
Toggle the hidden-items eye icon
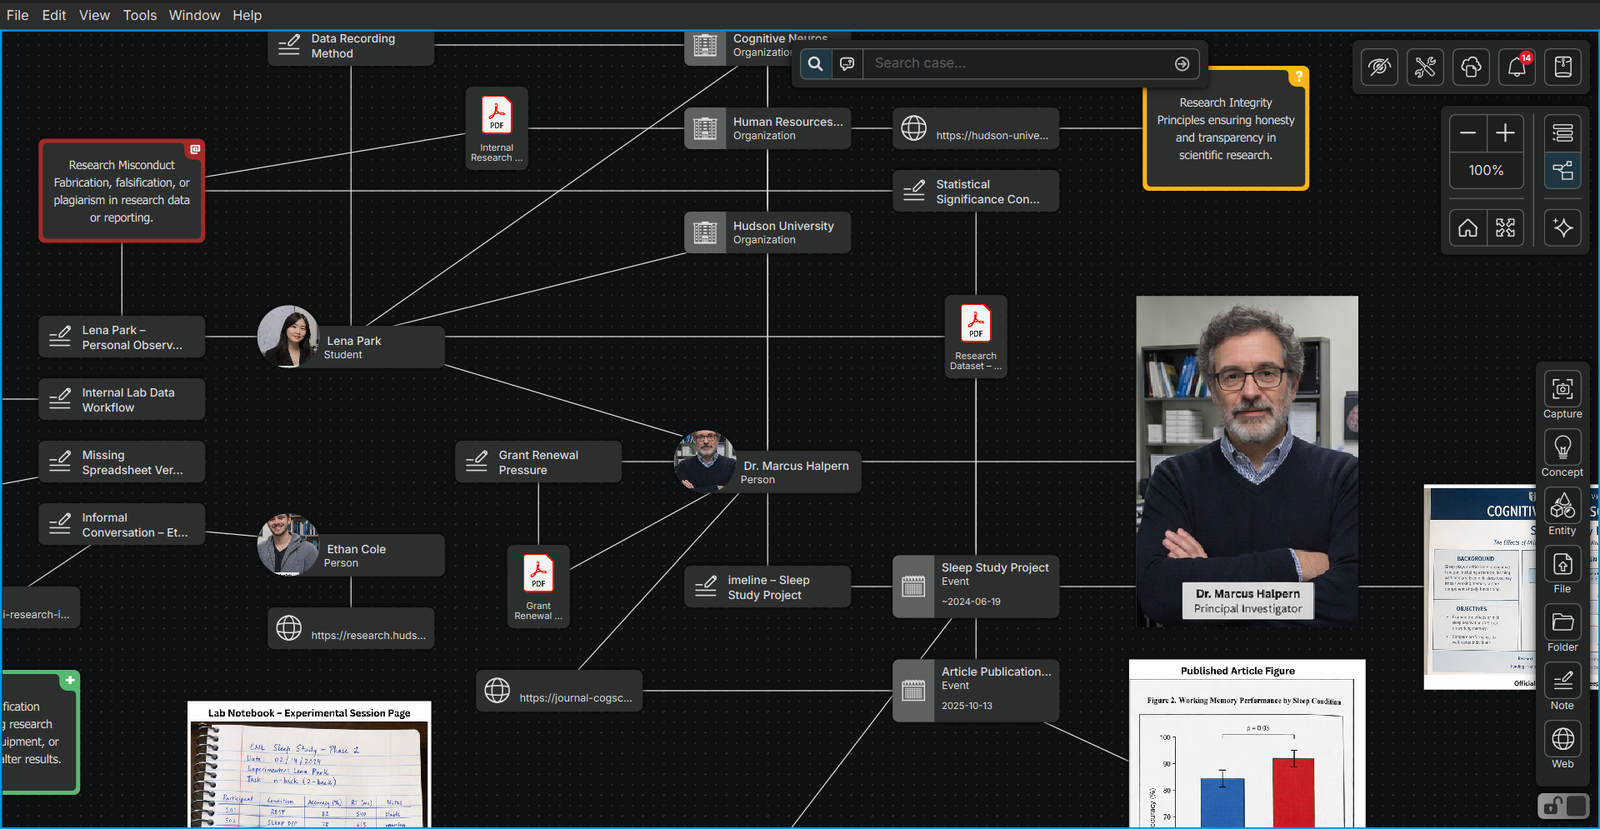(1379, 67)
